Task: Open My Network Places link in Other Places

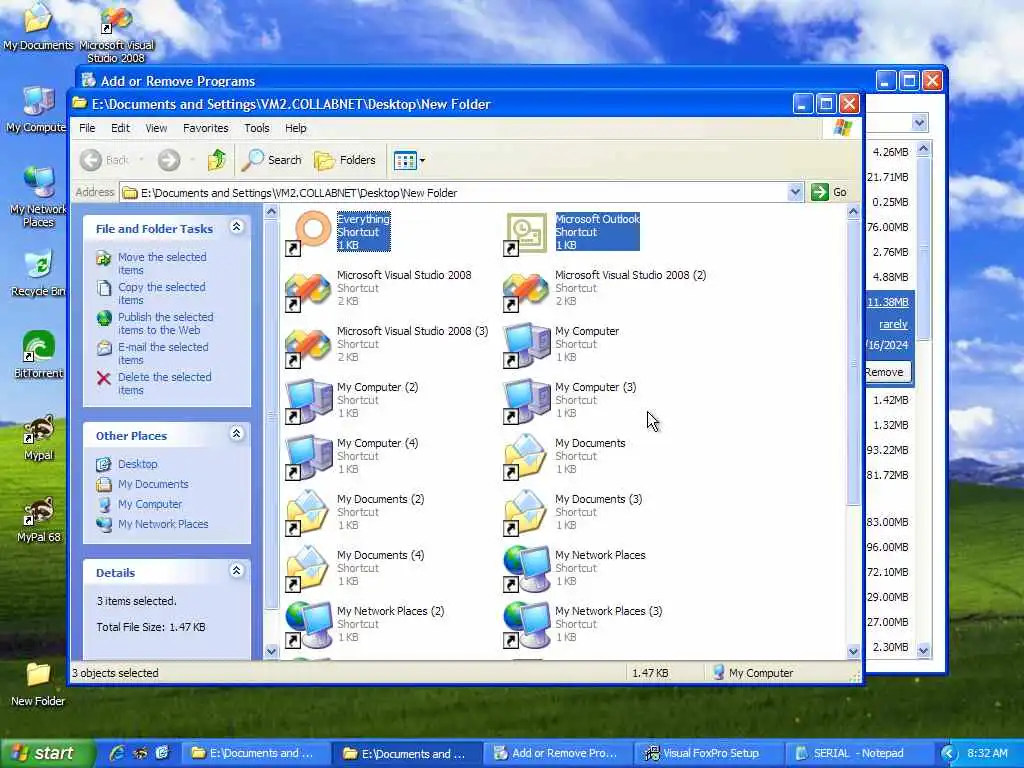Action: 163,524
